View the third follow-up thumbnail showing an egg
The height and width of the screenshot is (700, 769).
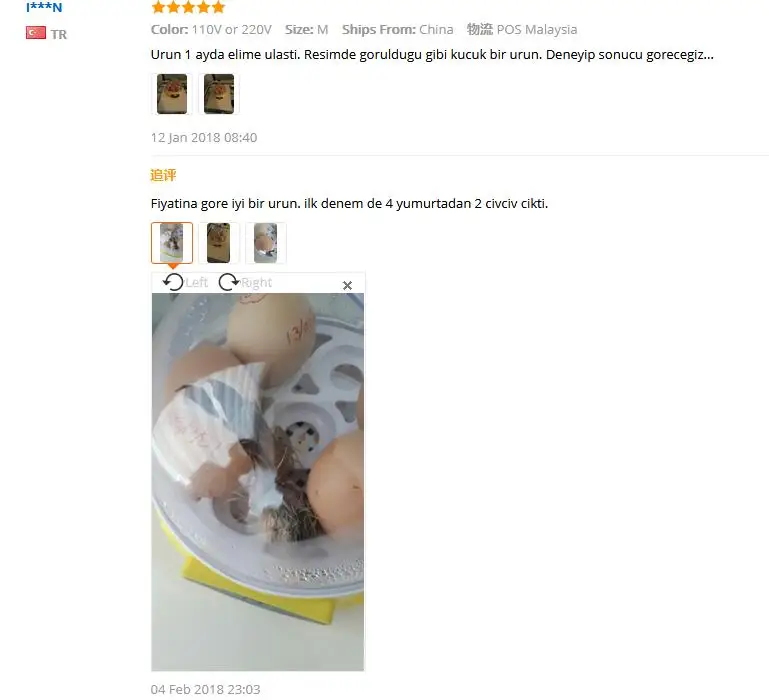[266, 243]
